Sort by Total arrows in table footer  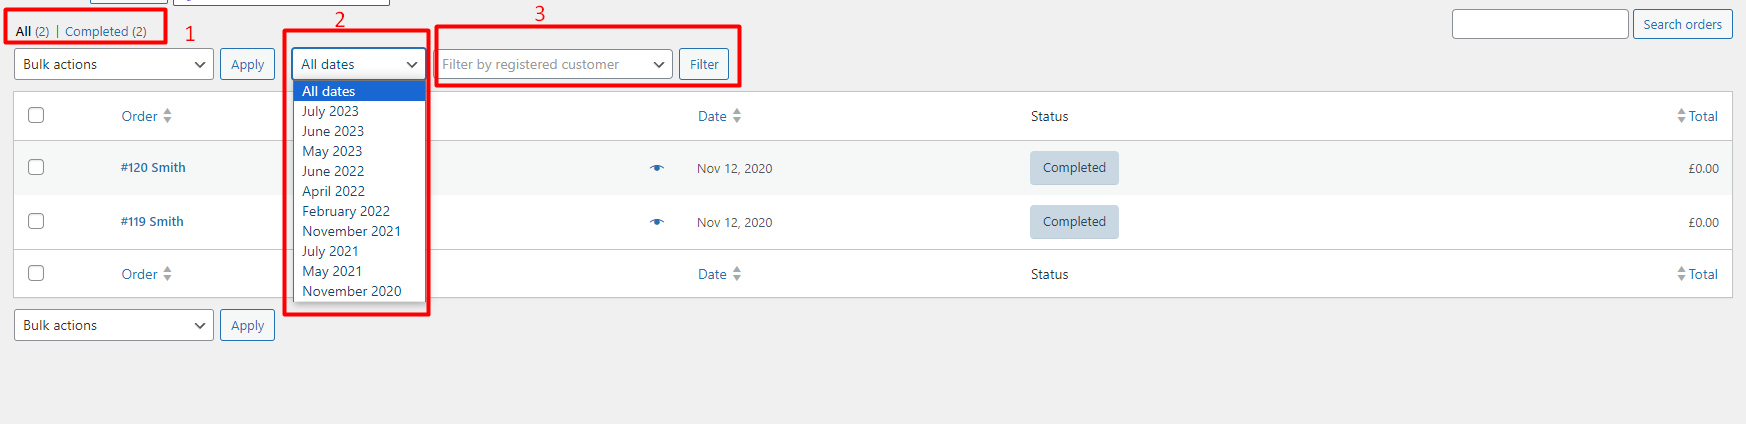[1681, 274]
